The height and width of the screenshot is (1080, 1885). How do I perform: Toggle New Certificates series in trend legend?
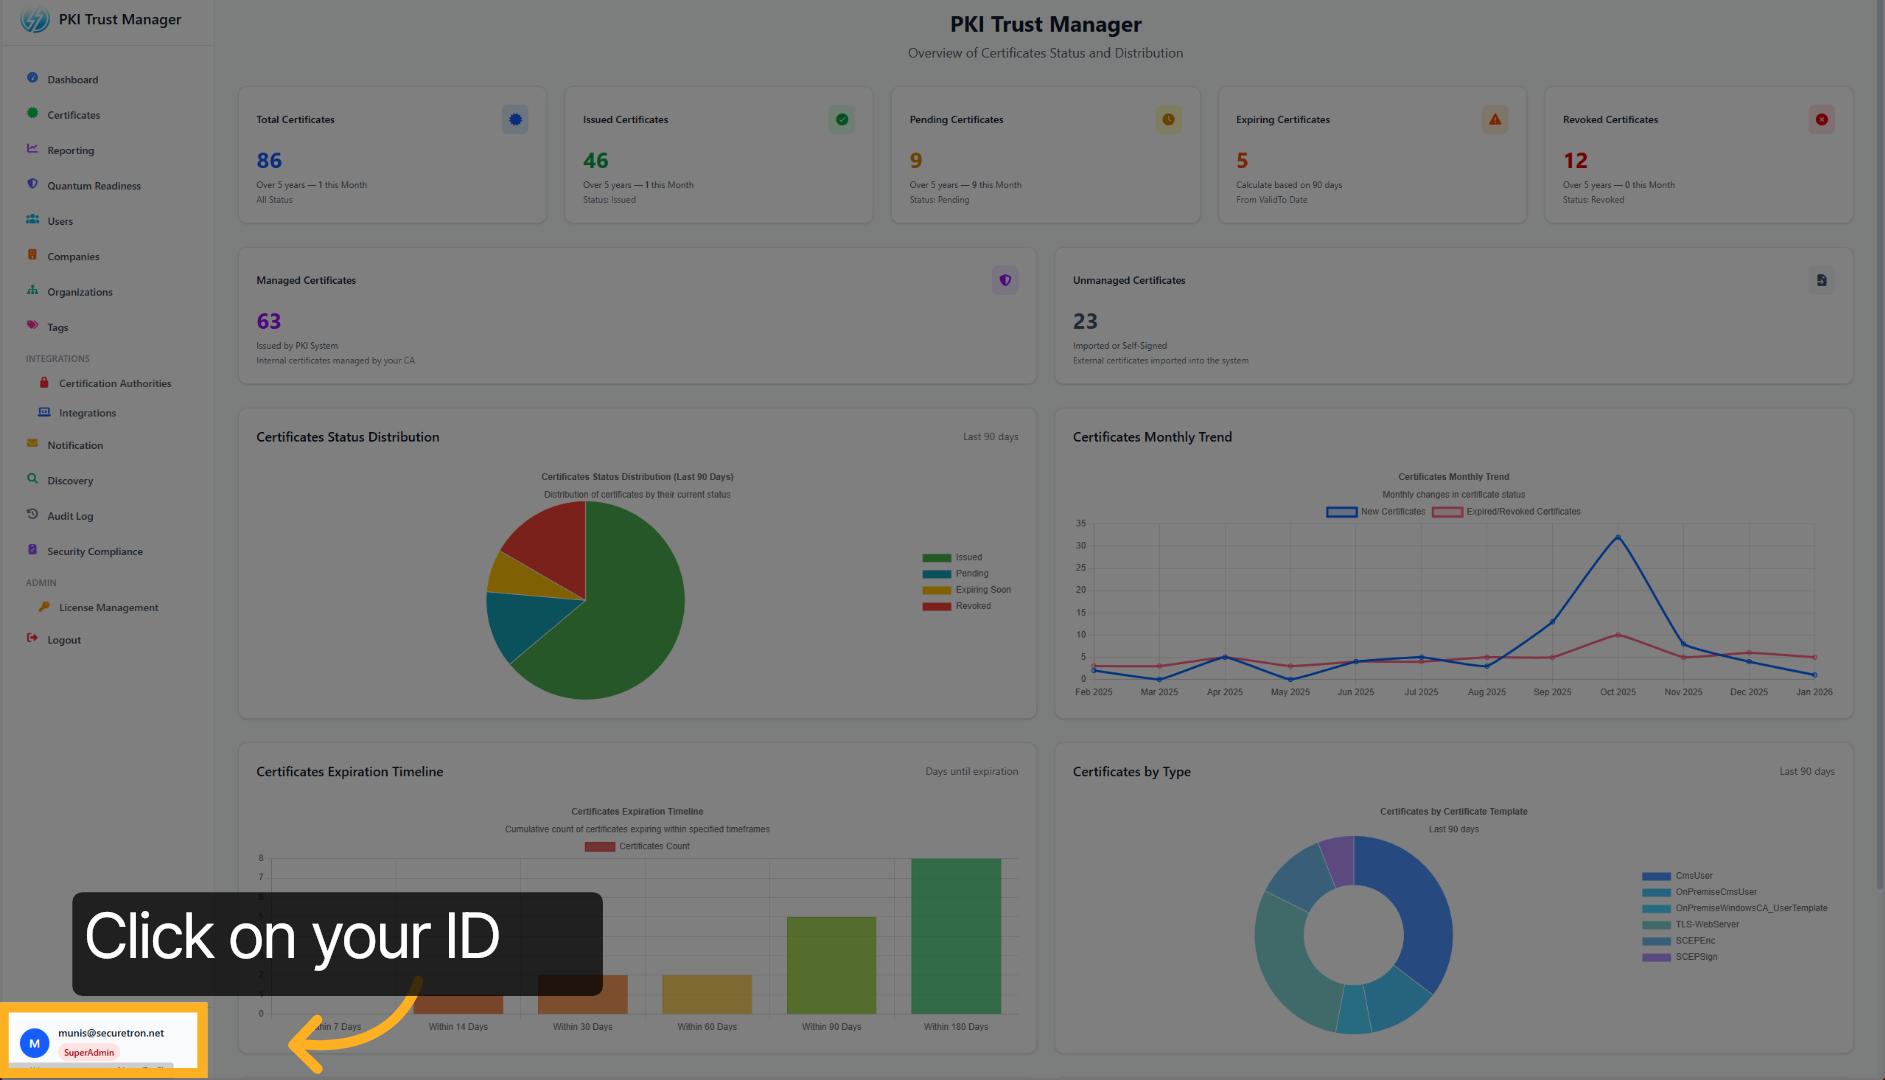[1376, 512]
